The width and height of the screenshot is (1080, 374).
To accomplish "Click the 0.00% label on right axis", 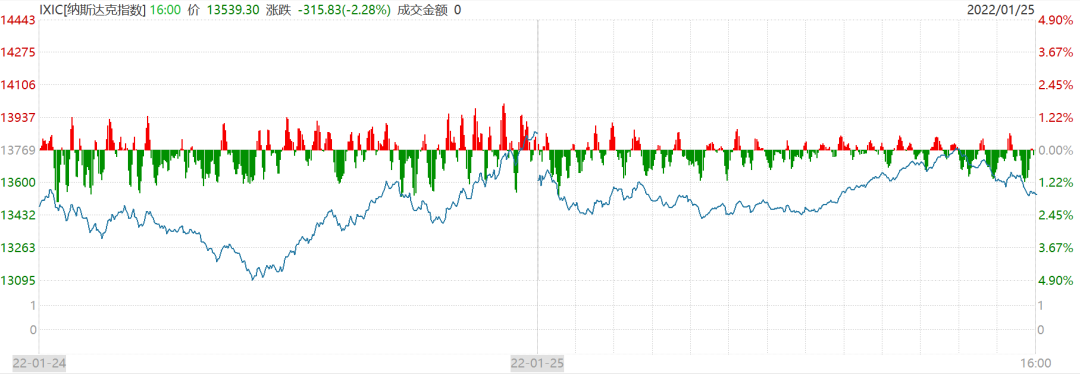I will pyautogui.click(x=1057, y=150).
